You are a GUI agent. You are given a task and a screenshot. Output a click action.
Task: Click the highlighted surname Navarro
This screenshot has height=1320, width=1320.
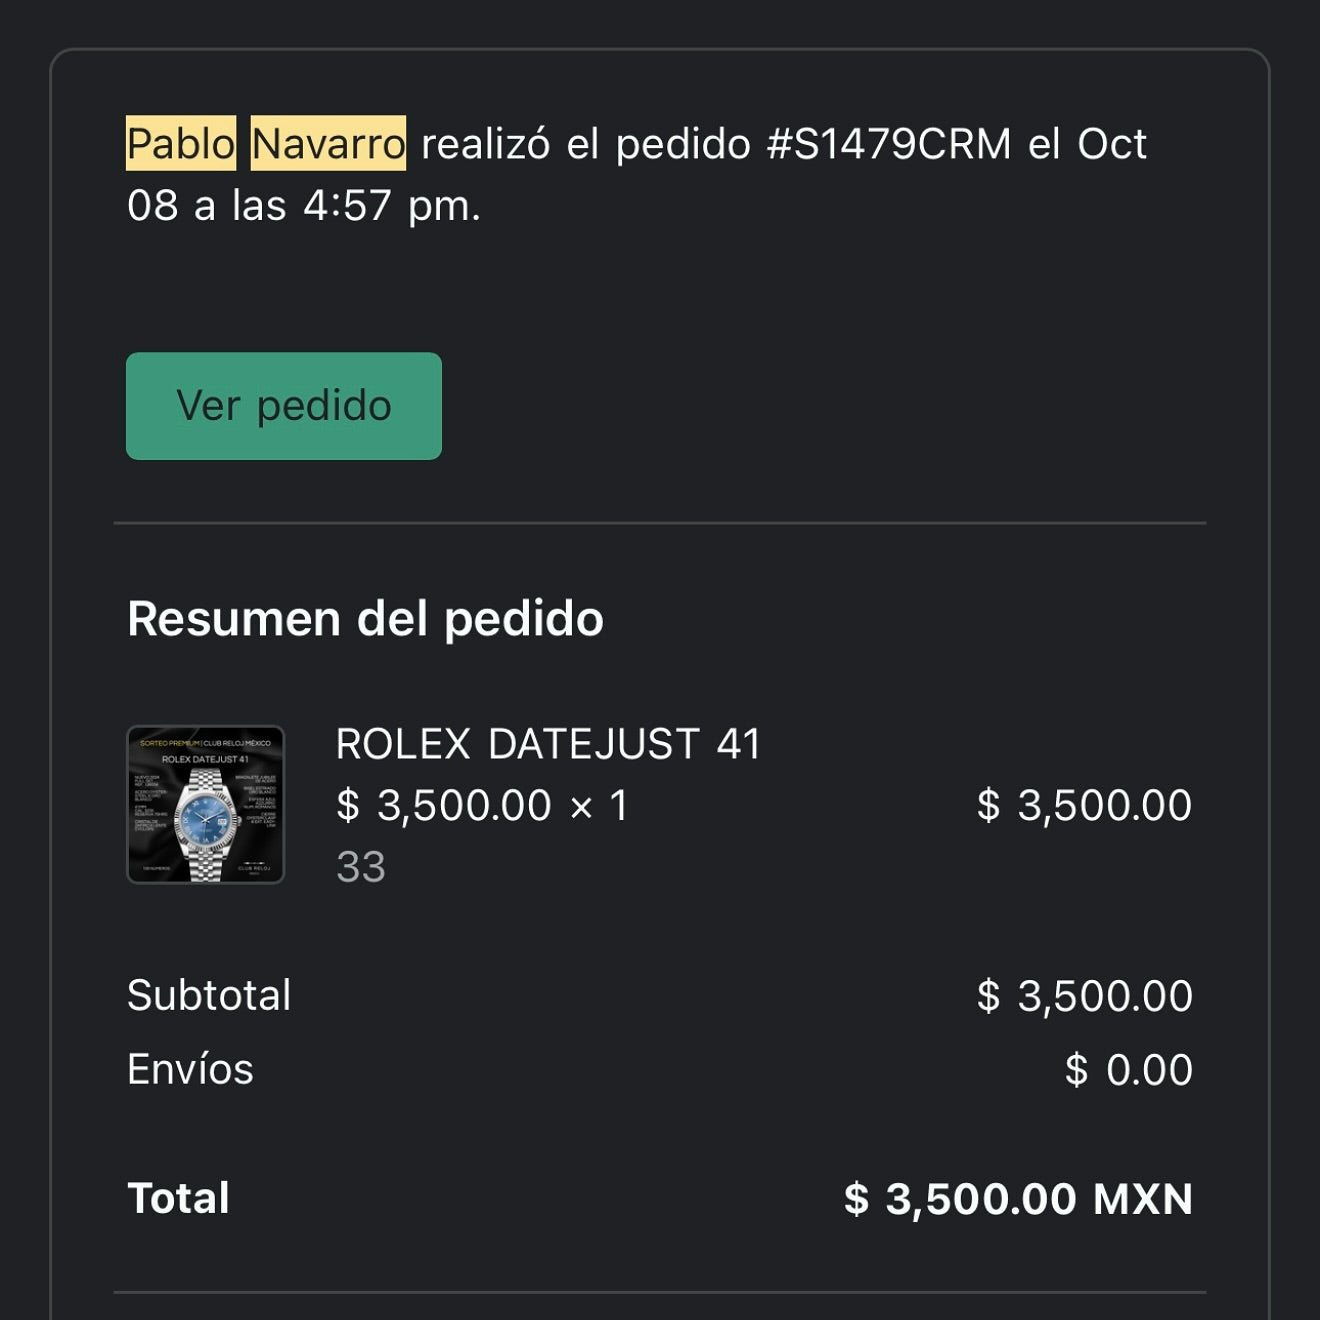[x=328, y=144]
